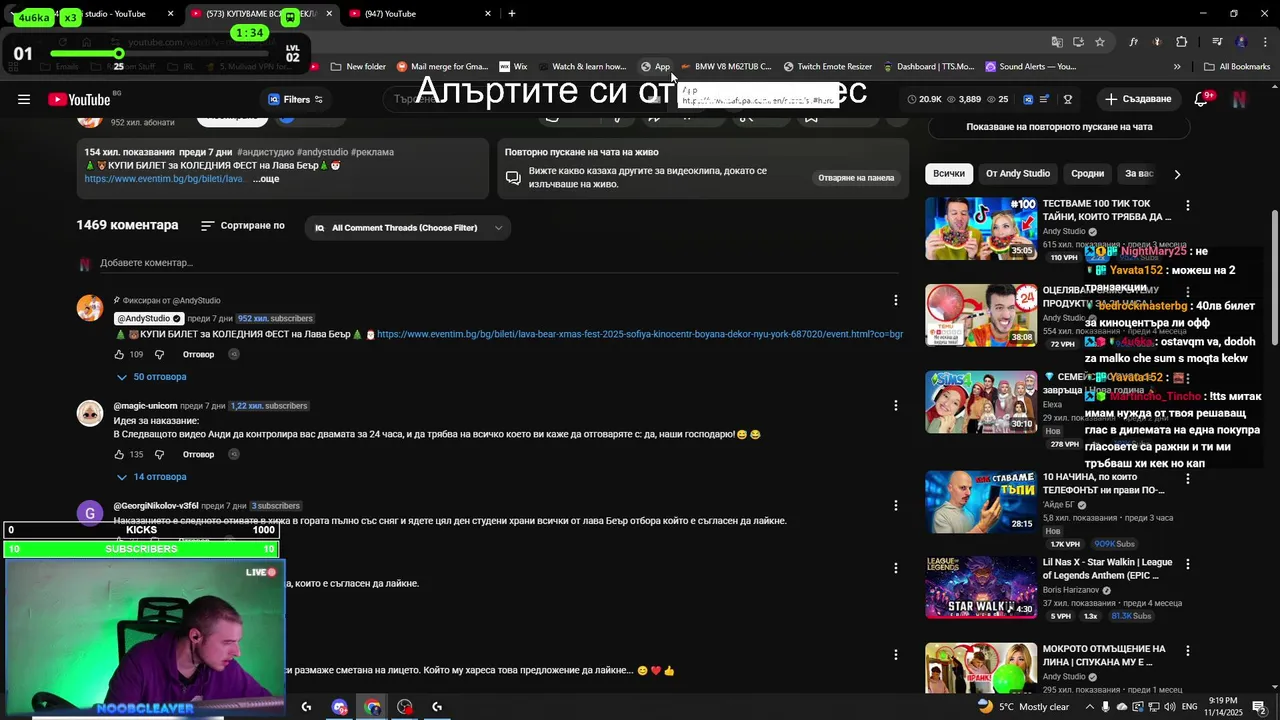Open Twitch Emote Resizer bookmark
Viewport: 1280px width, 720px height.
tap(828, 67)
